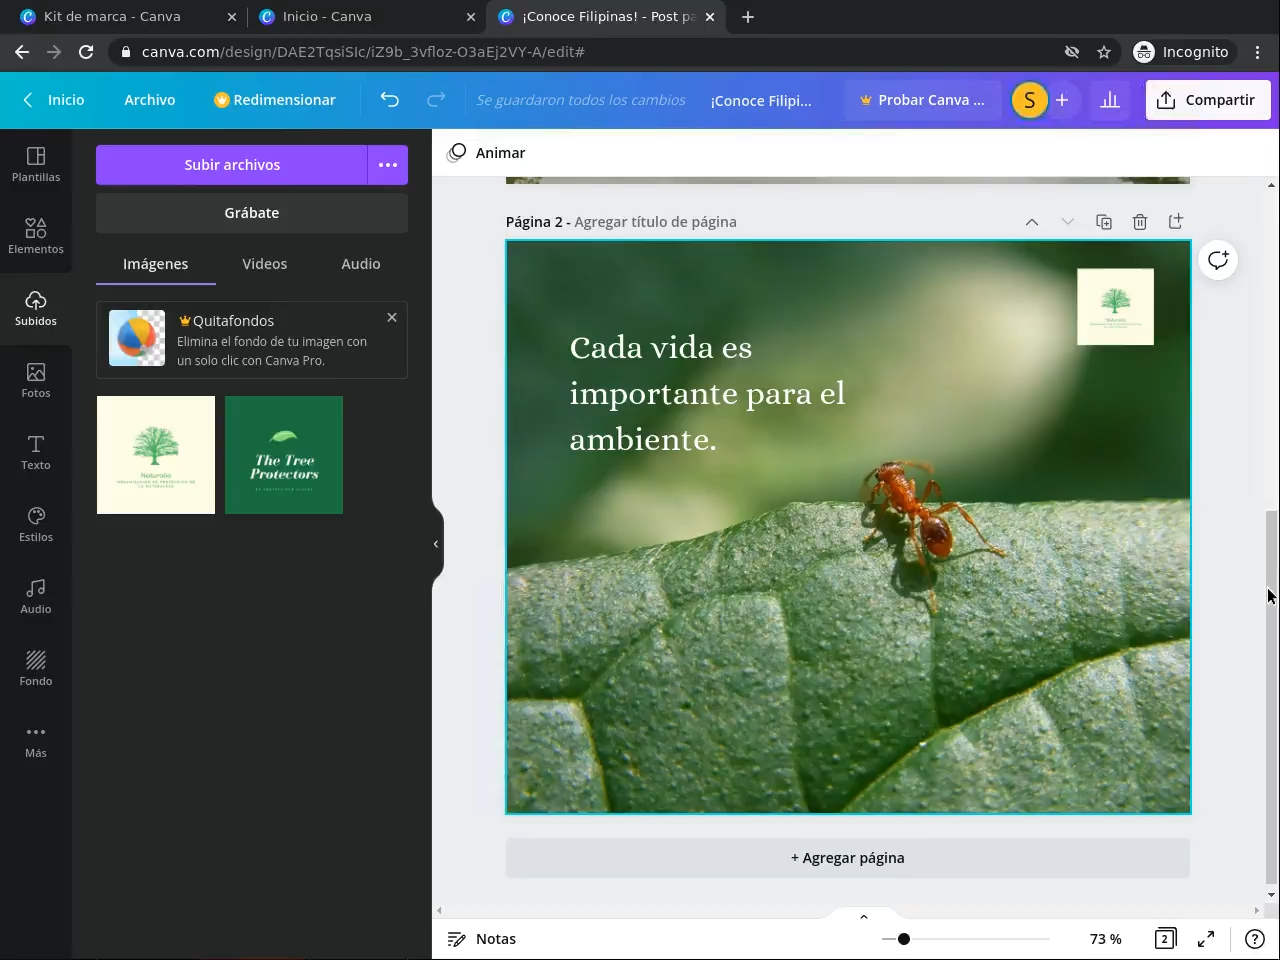Viewport: 1280px width, 960px height.
Task: Open the Plantillas sidebar panel
Action: coord(36,164)
